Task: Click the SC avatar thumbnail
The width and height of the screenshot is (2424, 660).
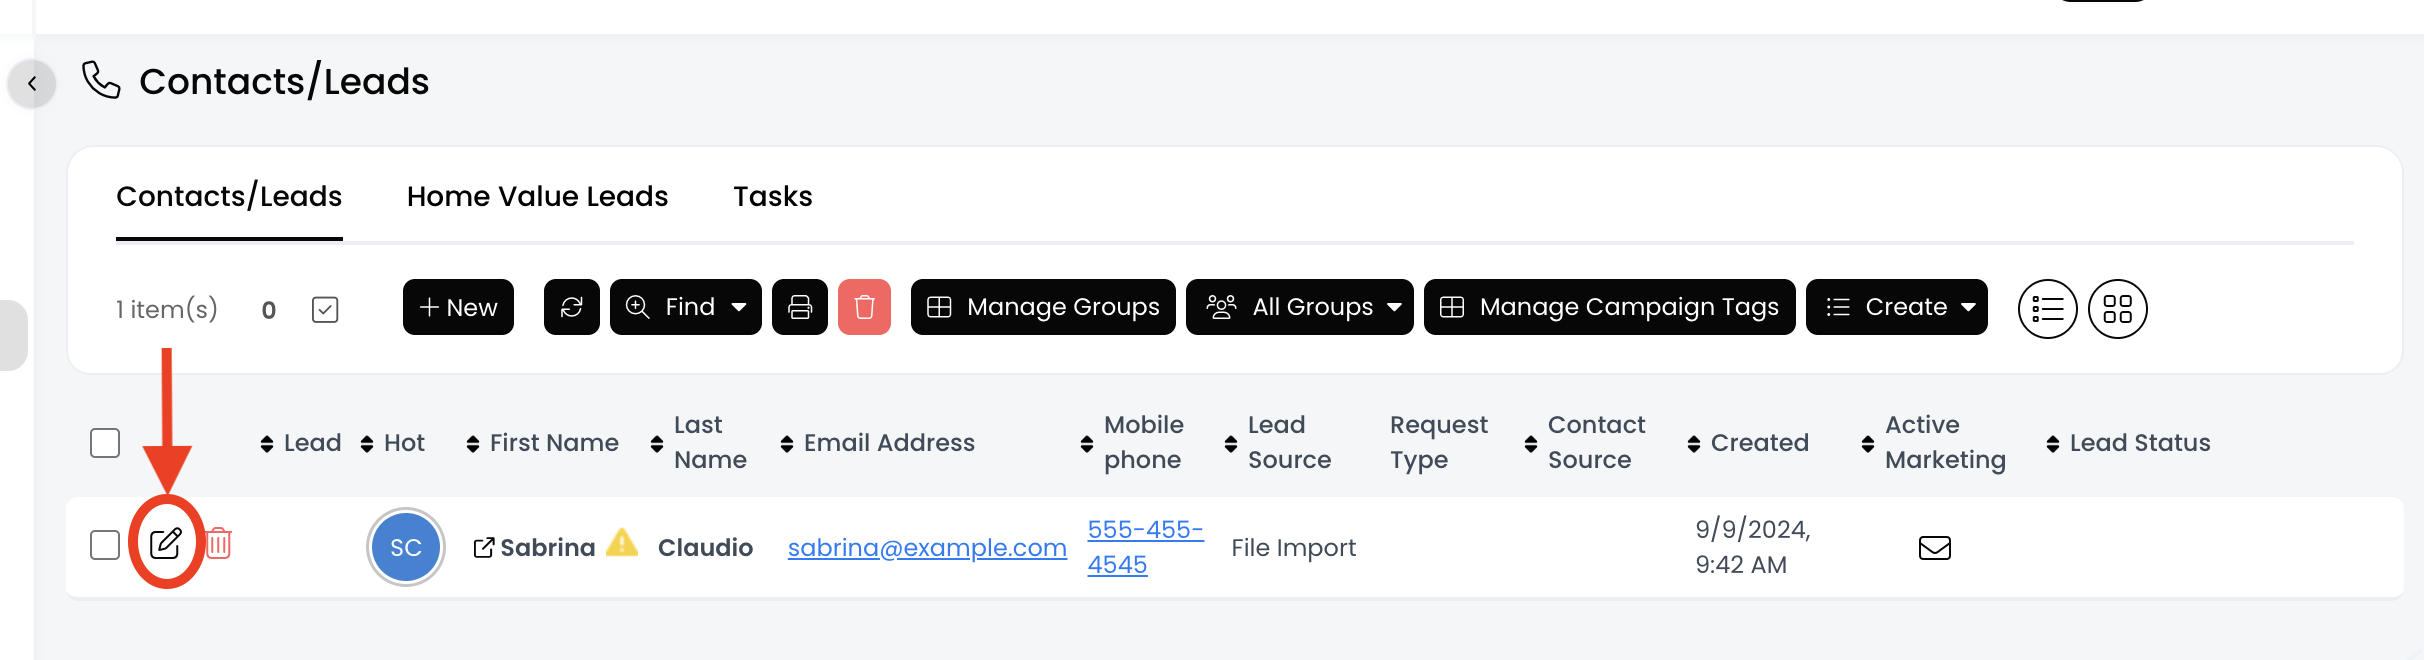Action: pyautogui.click(x=406, y=547)
